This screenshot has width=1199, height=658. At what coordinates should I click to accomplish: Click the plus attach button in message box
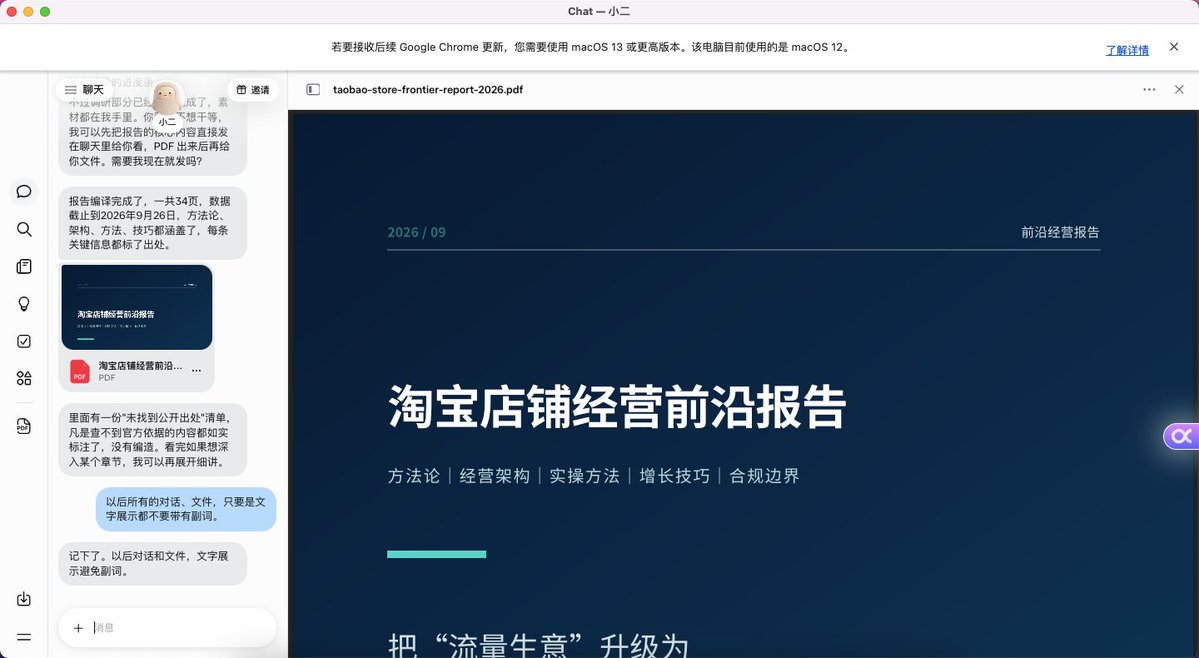pyautogui.click(x=78, y=628)
